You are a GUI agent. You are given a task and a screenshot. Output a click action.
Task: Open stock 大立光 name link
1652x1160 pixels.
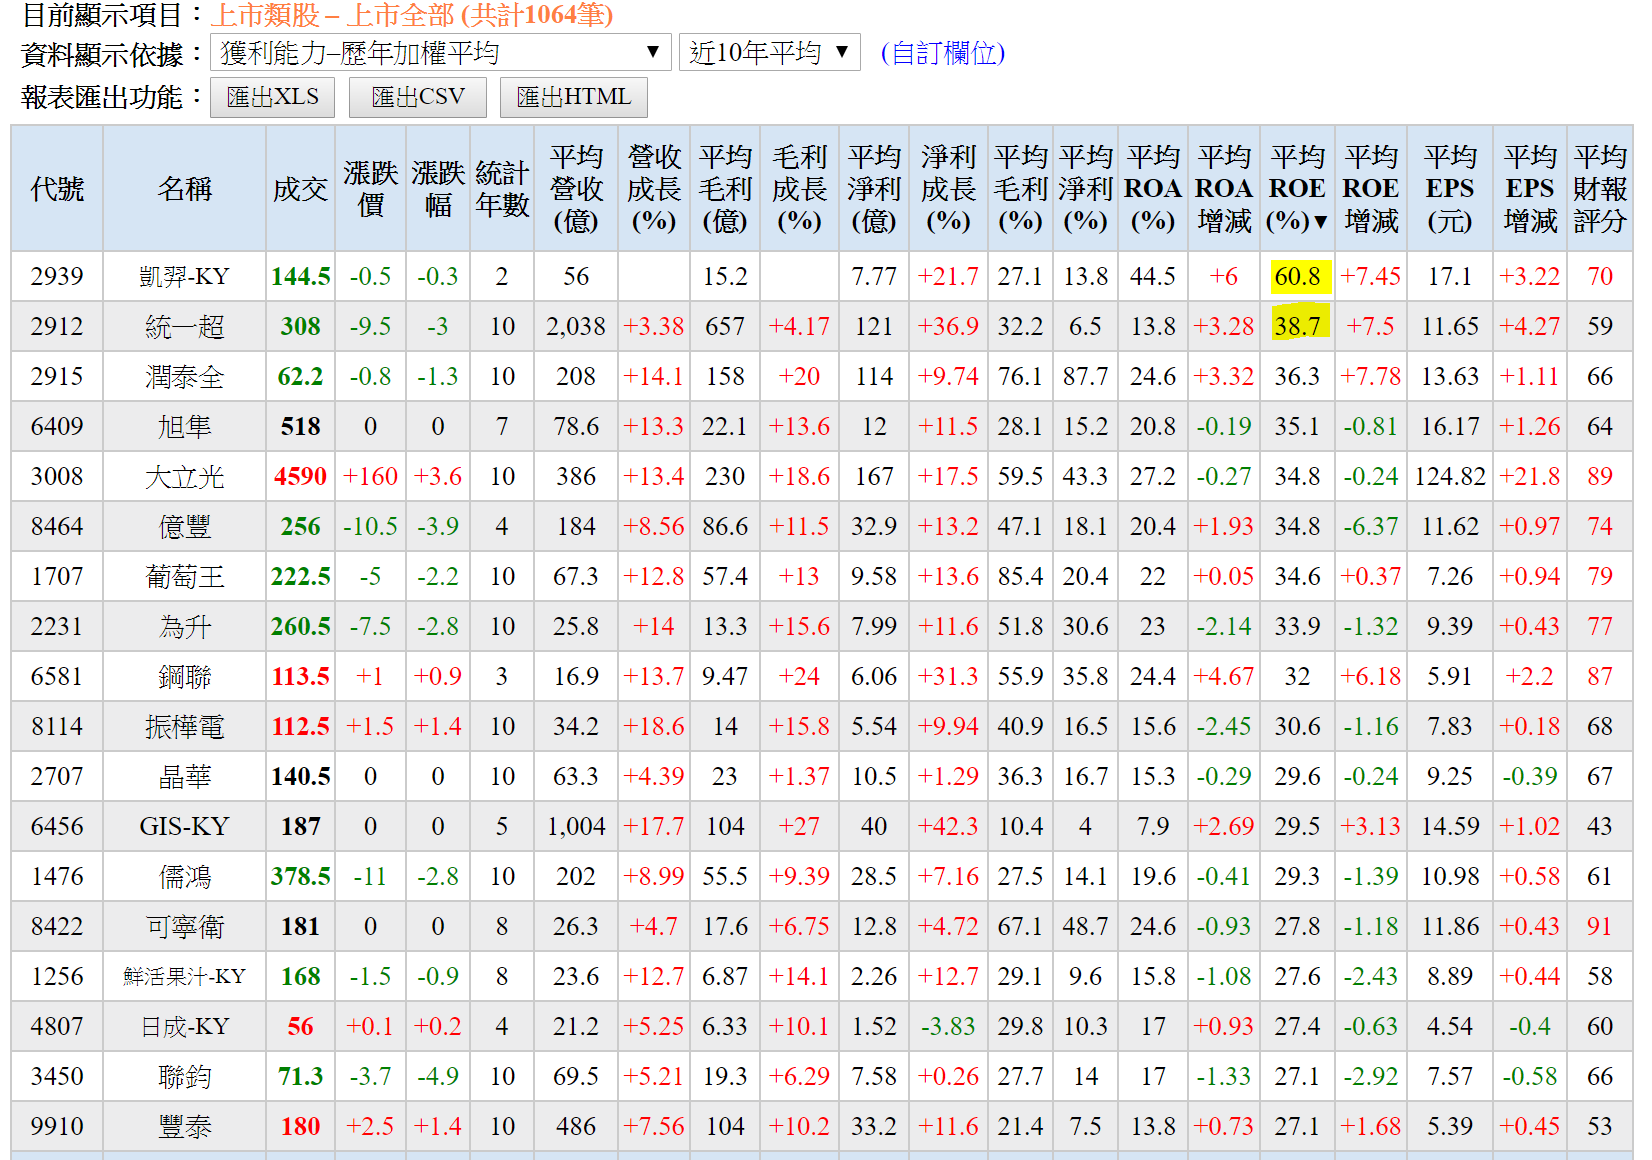pyautogui.click(x=185, y=476)
